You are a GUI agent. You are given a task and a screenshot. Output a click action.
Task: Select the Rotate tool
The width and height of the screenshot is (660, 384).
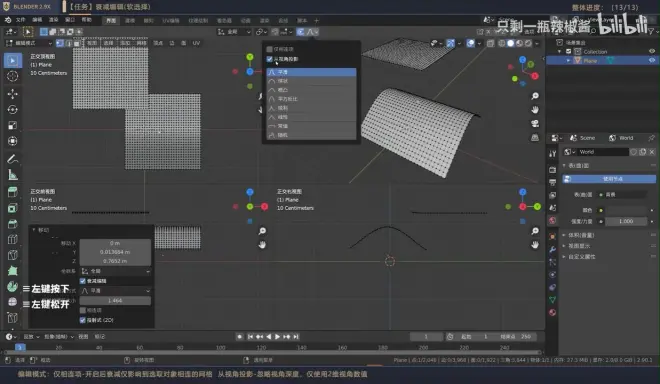point(13,109)
